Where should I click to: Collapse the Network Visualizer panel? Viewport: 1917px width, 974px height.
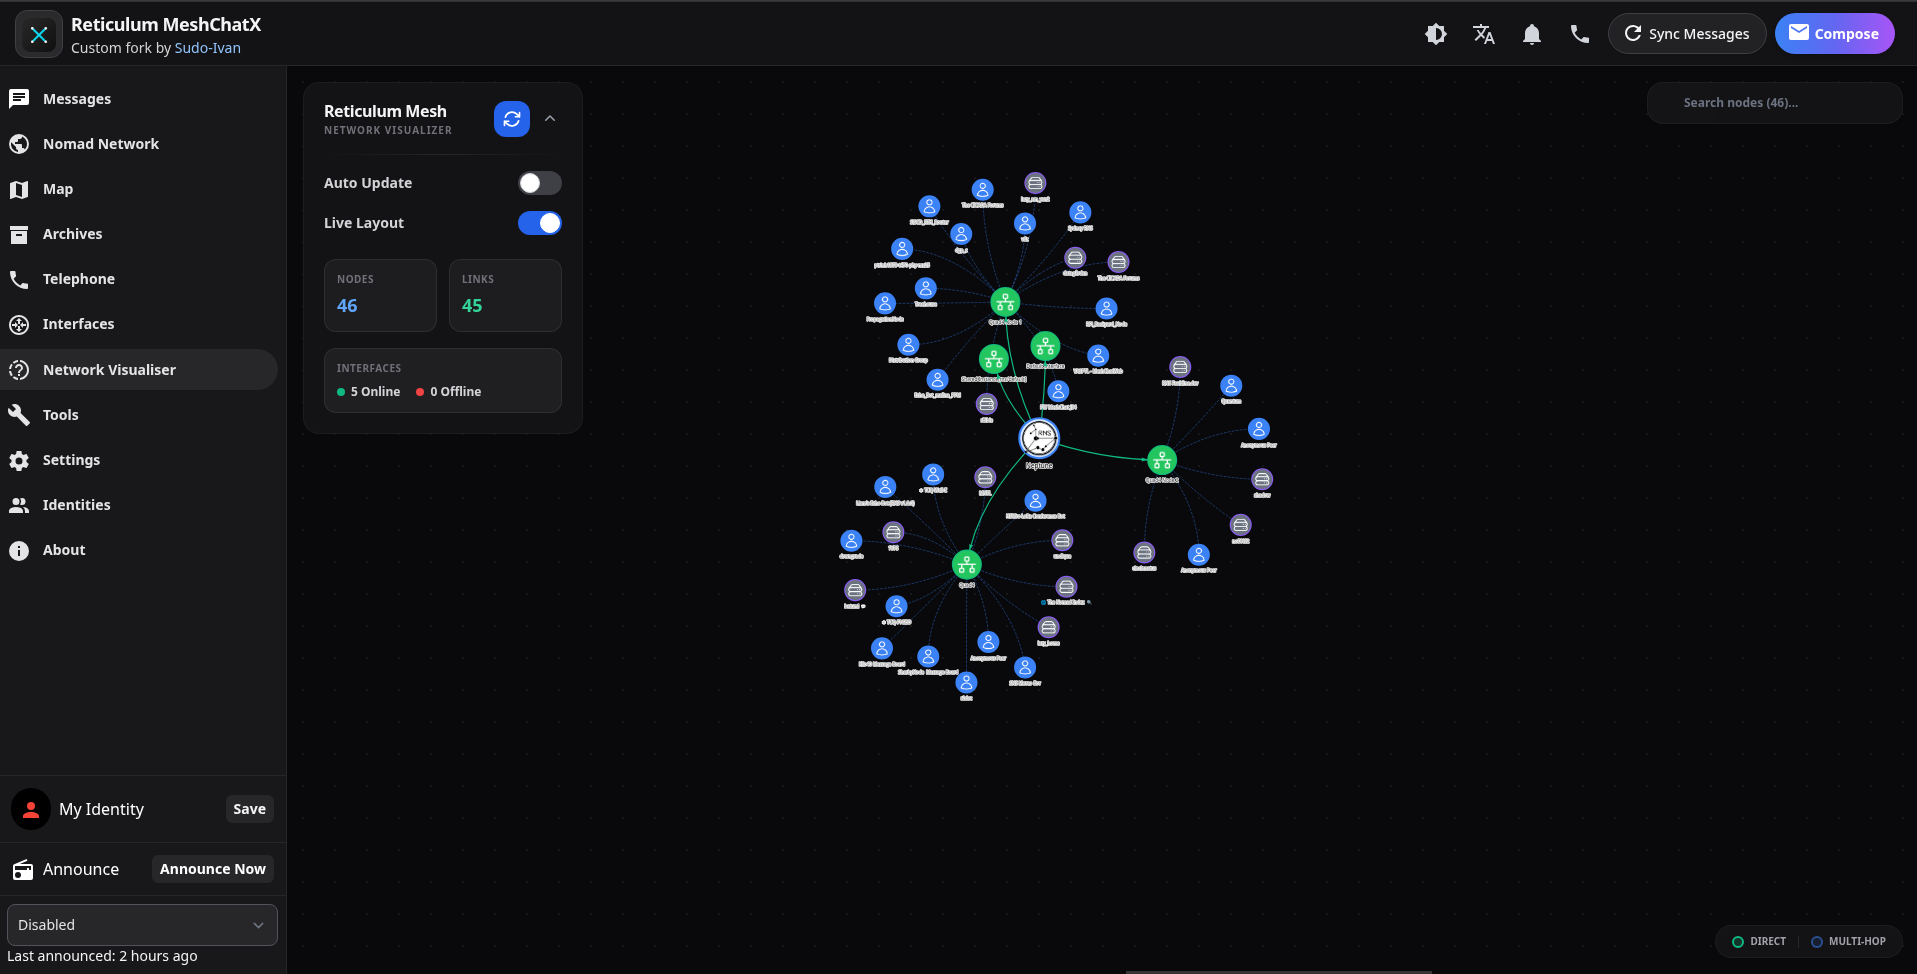[x=550, y=119]
